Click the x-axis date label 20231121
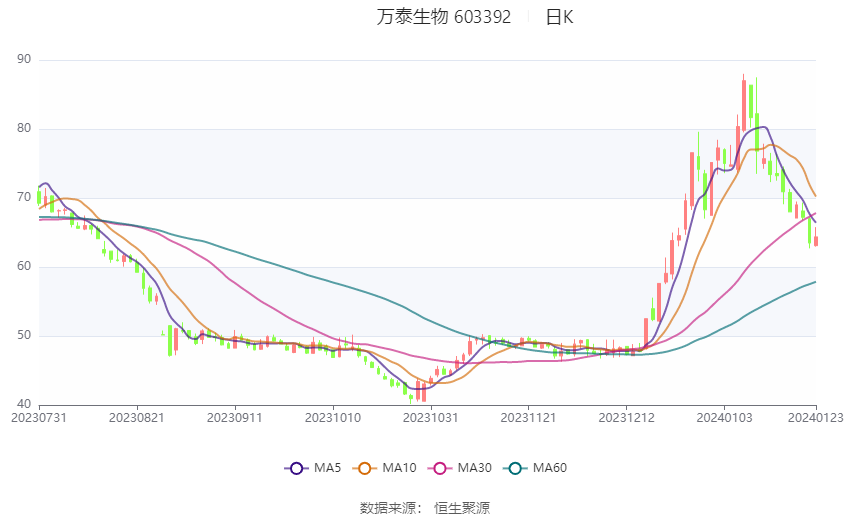Image resolution: width=850 pixels, height=516 pixels. point(528,418)
